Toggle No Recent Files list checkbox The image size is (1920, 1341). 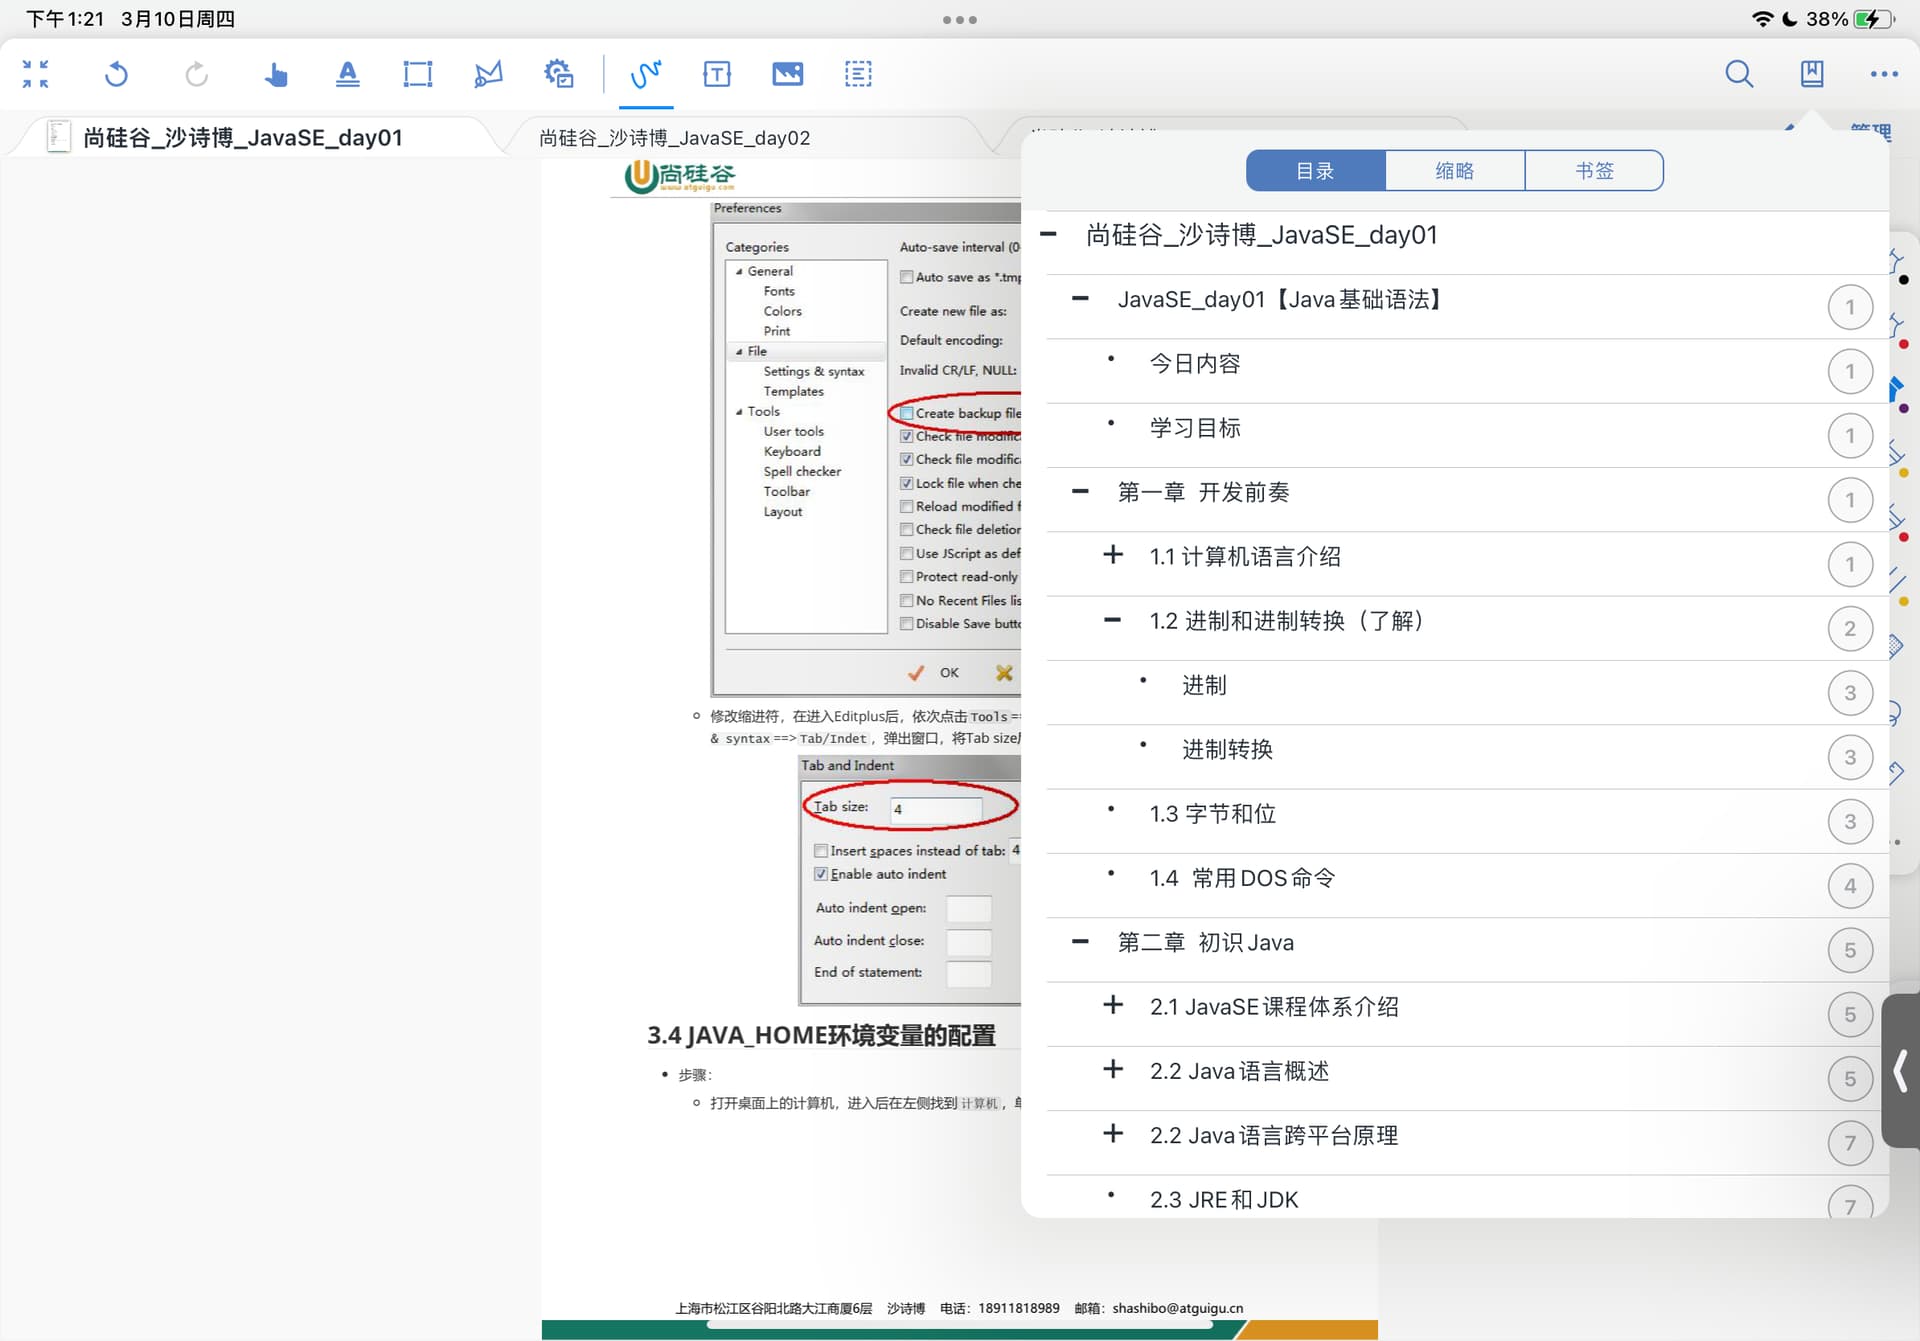906,600
